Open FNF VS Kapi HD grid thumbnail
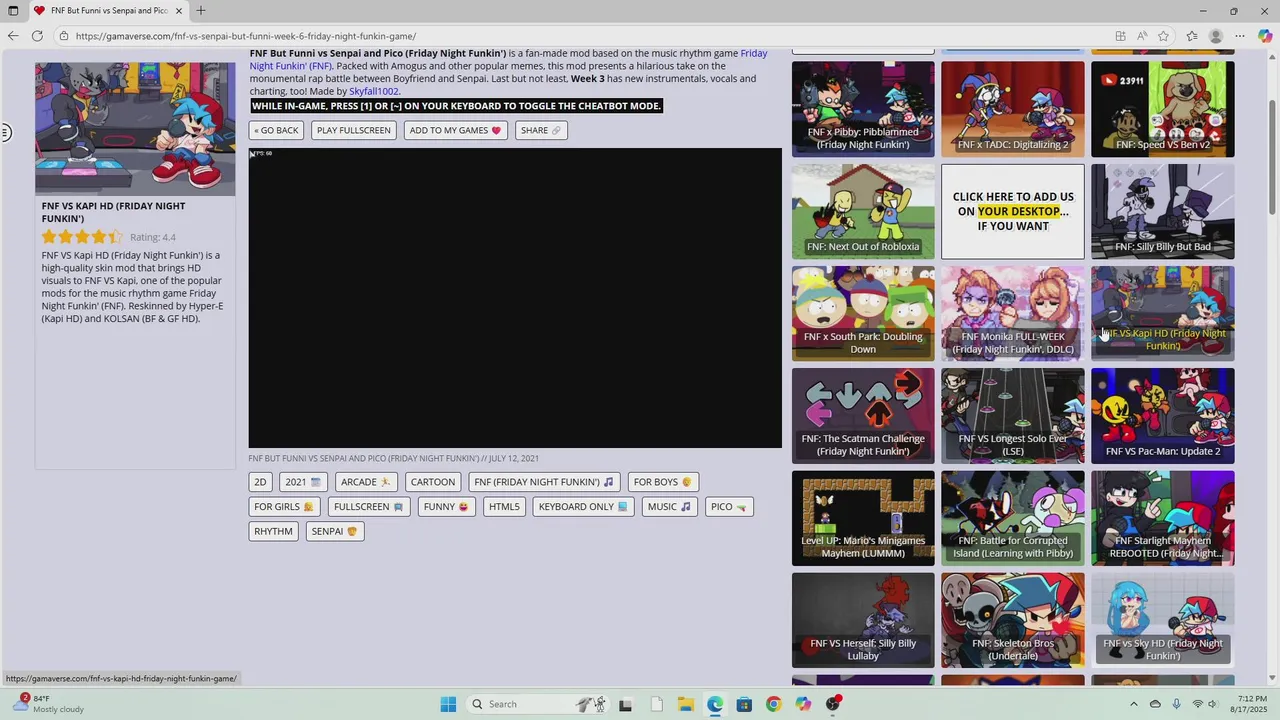Screen dimensions: 1280x720 coord(1163,314)
